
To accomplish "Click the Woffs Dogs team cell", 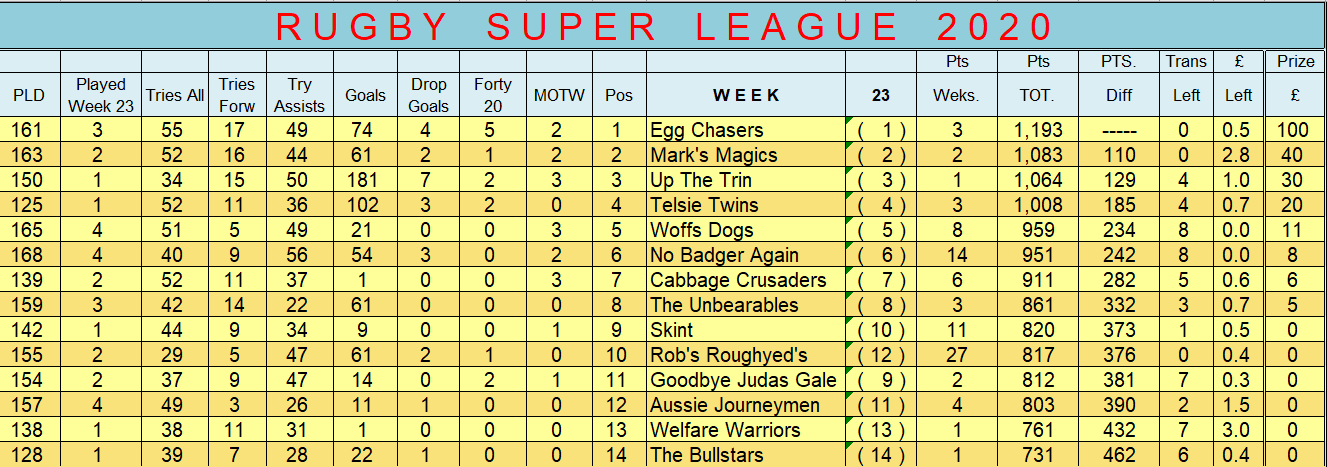I will point(746,230).
